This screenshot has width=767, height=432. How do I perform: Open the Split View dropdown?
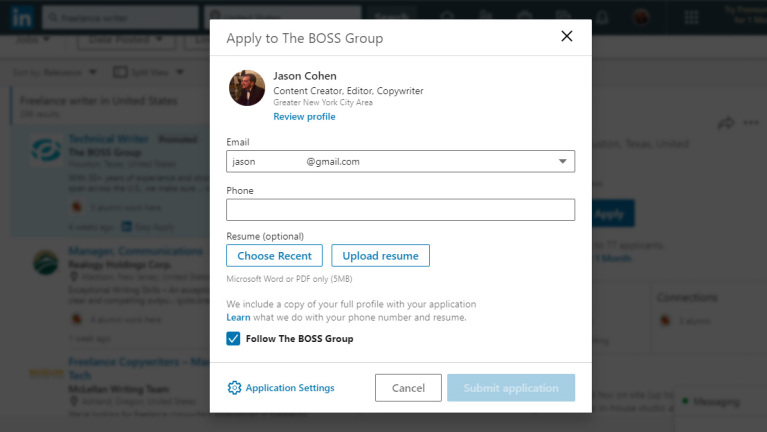tap(149, 72)
